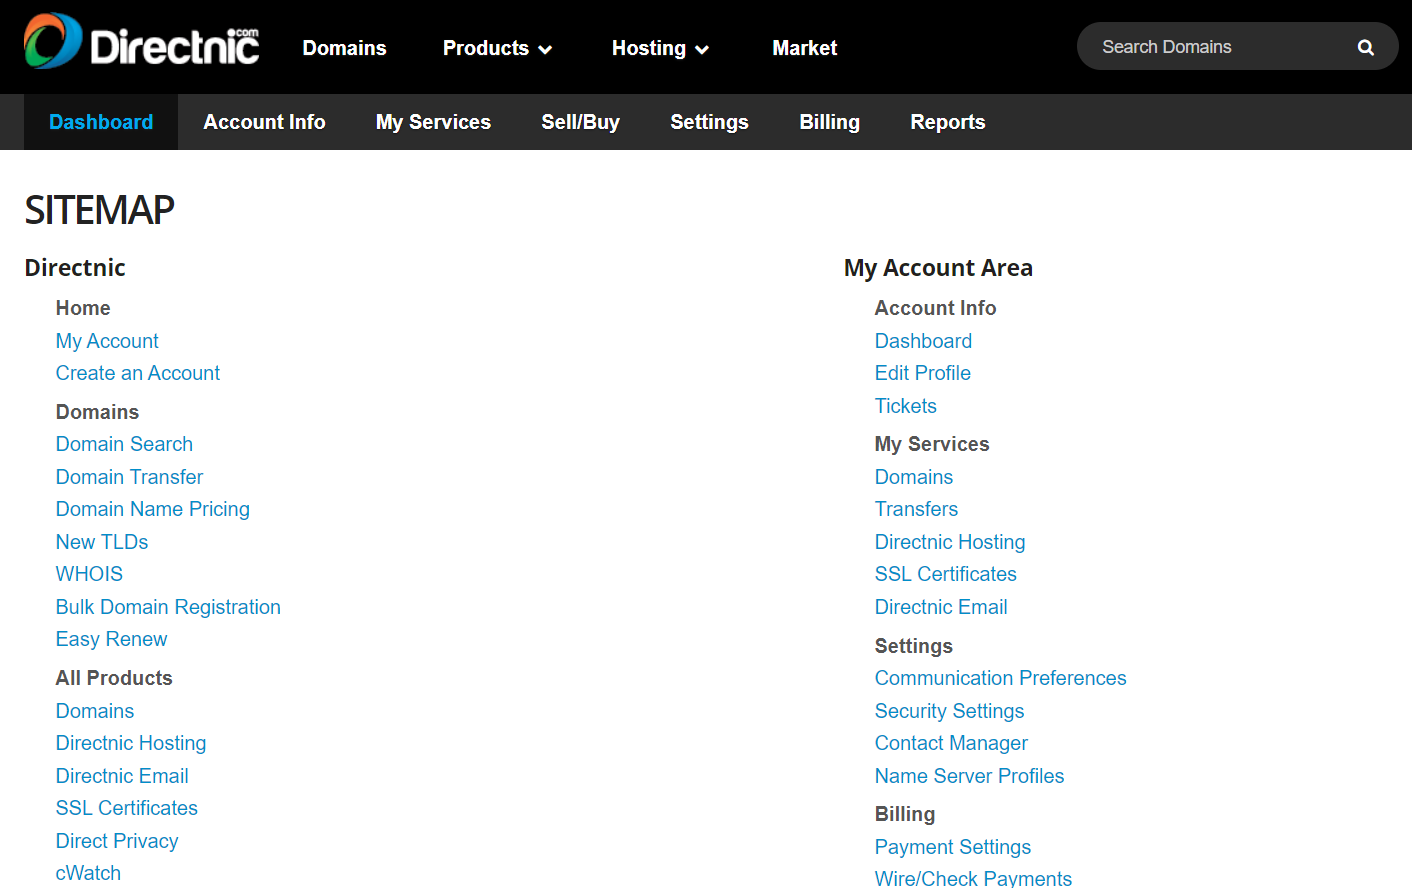Screen dimensions: 1412x888
Task: Open the cWatch link
Action: click(88, 873)
